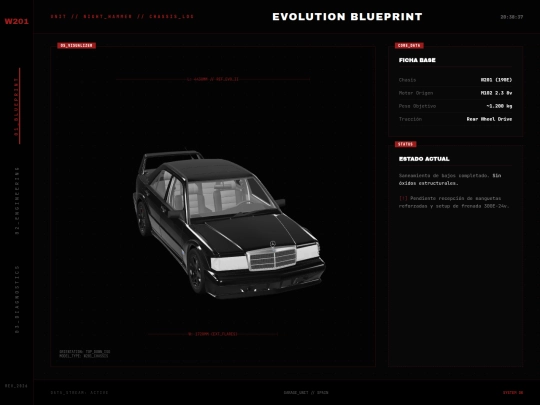540x405 pixels.
Task: Click the Chasis row label
Action: click(407, 80)
